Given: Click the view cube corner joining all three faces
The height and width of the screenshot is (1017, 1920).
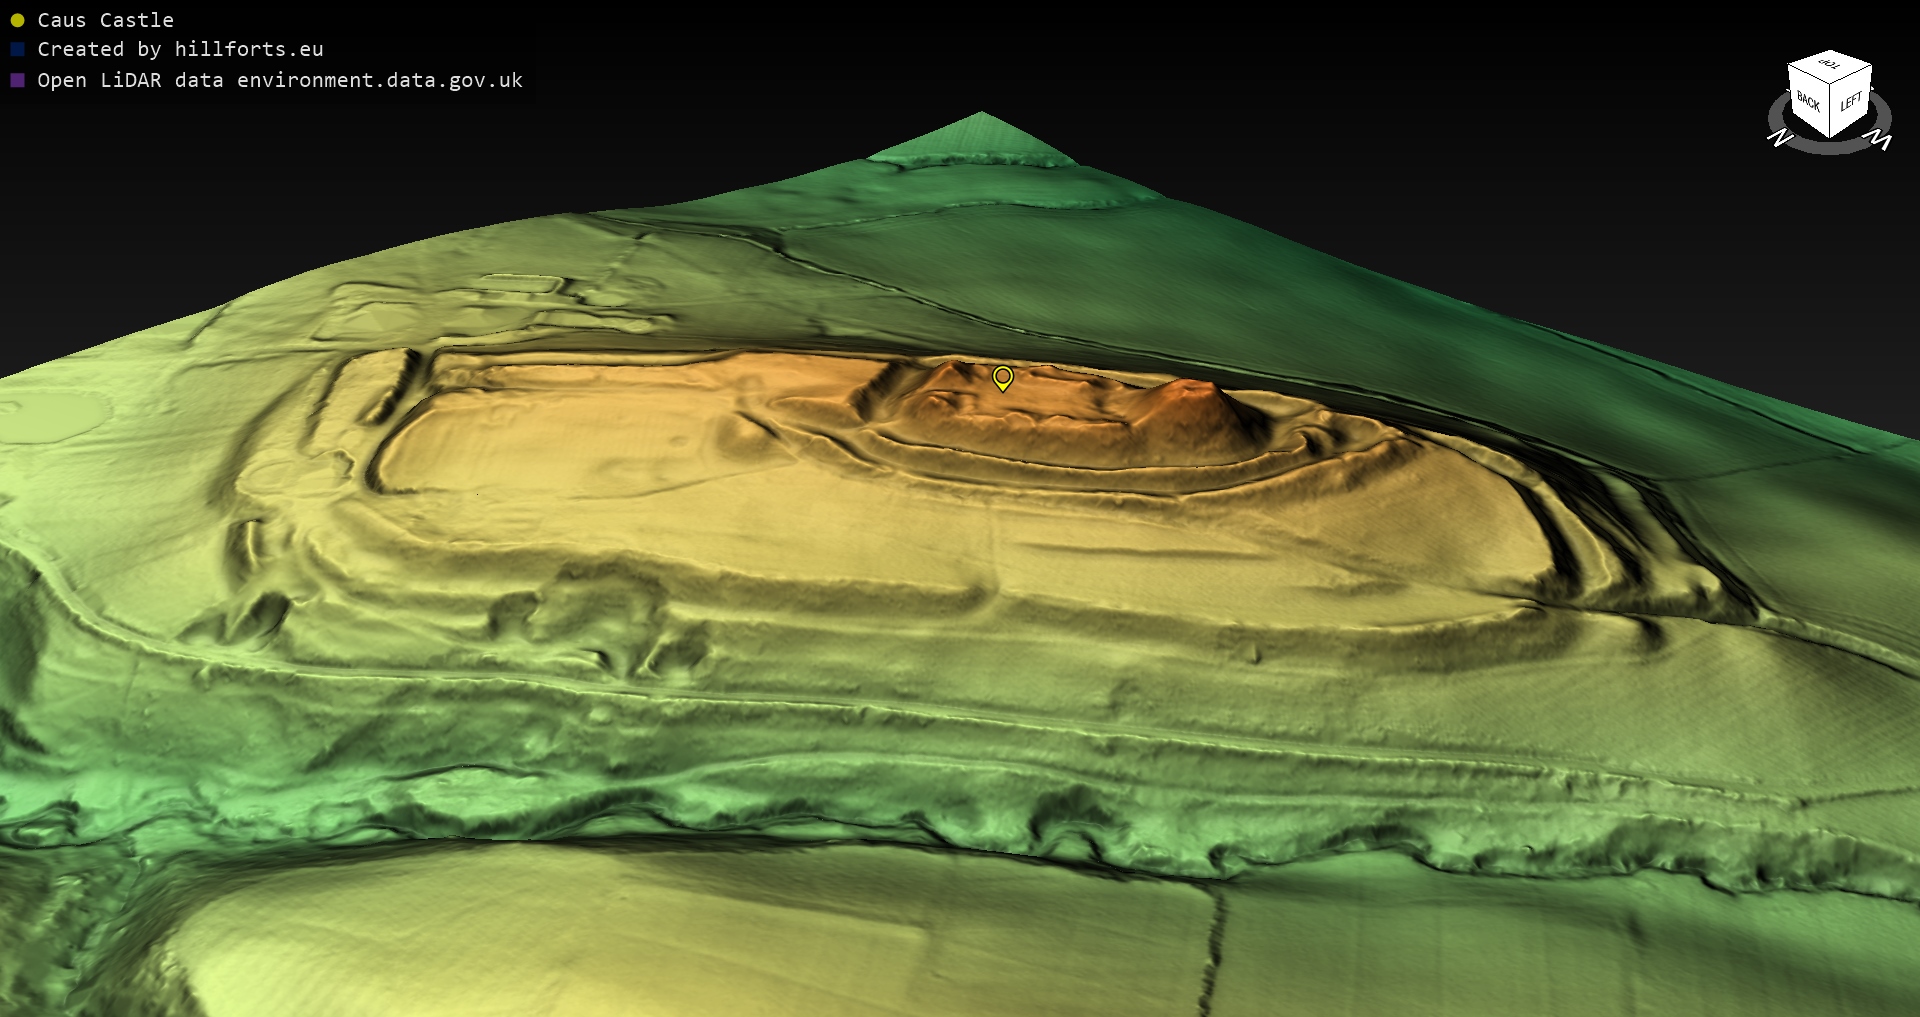Looking at the screenshot, I should 1831,82.
